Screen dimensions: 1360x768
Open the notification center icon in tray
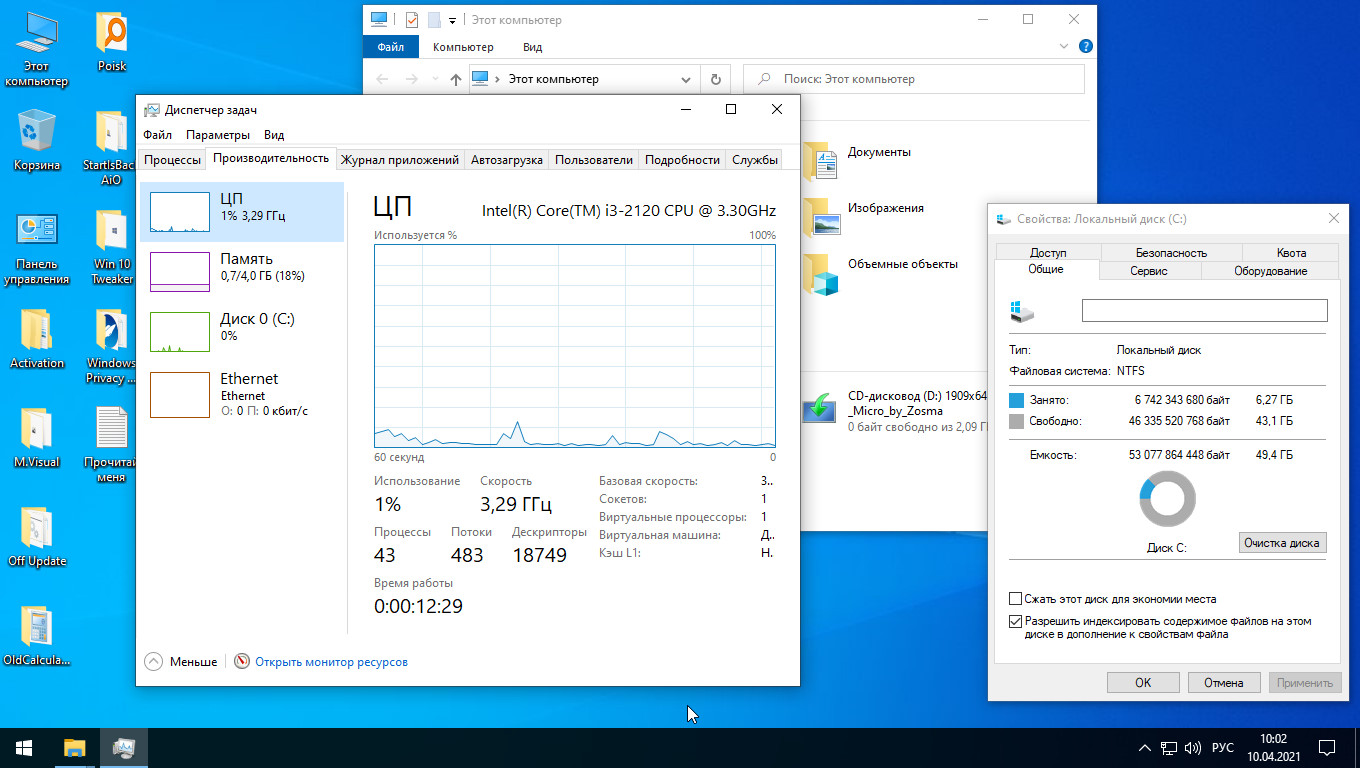(1326, 747)
